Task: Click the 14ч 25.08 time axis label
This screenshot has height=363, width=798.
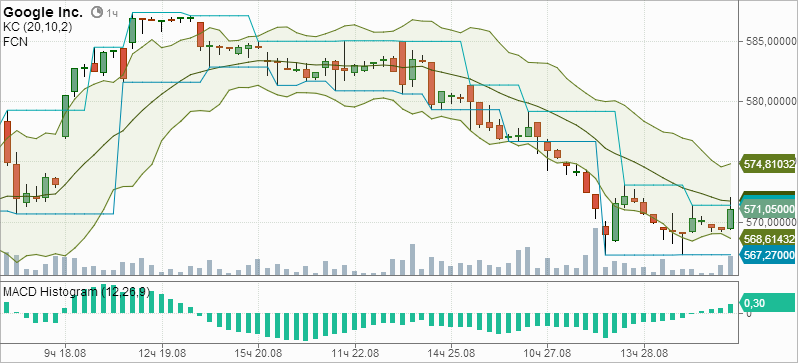Action: click(x=451, y=353)
